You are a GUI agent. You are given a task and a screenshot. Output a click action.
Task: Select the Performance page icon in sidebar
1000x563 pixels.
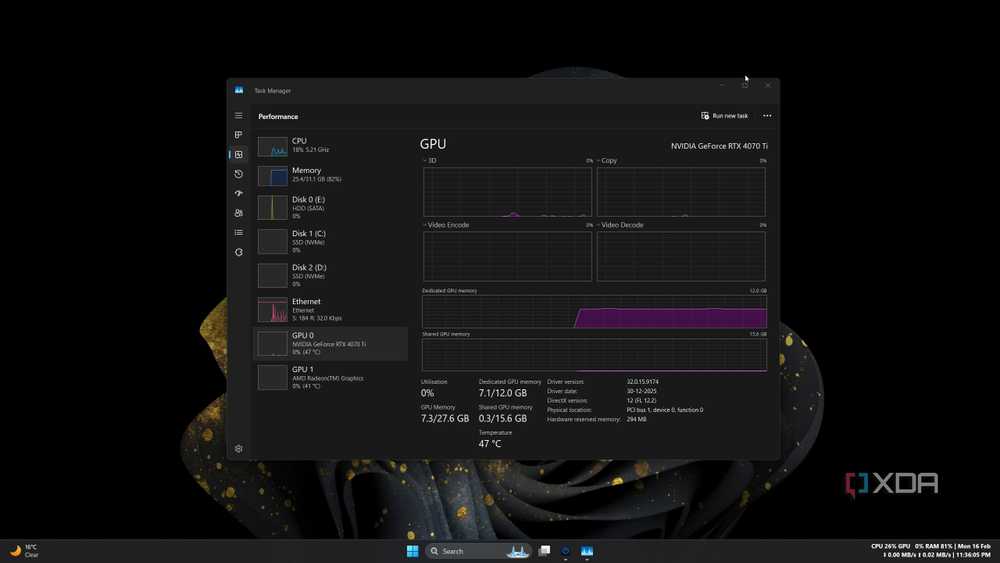point(239,154)
